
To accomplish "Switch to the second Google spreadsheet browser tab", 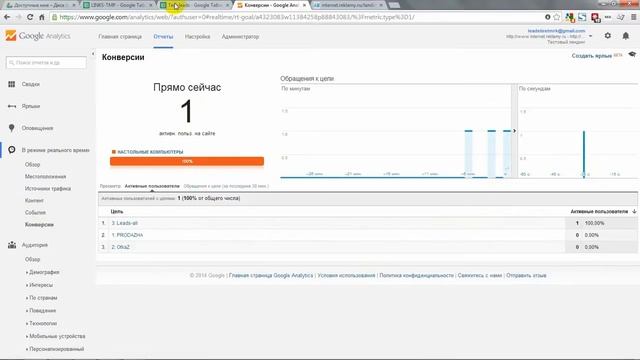I will [x=195, y=5].
